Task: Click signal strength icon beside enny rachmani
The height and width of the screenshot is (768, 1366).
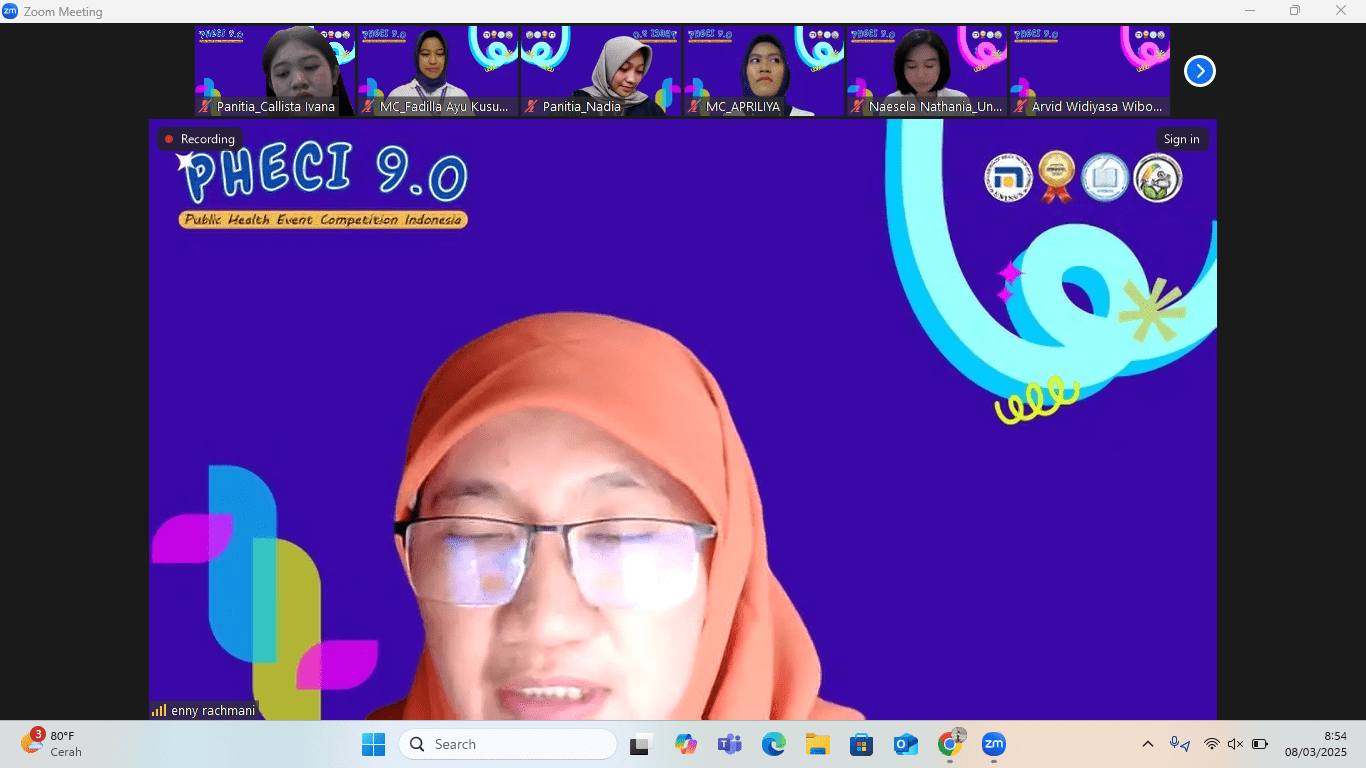Action: (159, 710)
